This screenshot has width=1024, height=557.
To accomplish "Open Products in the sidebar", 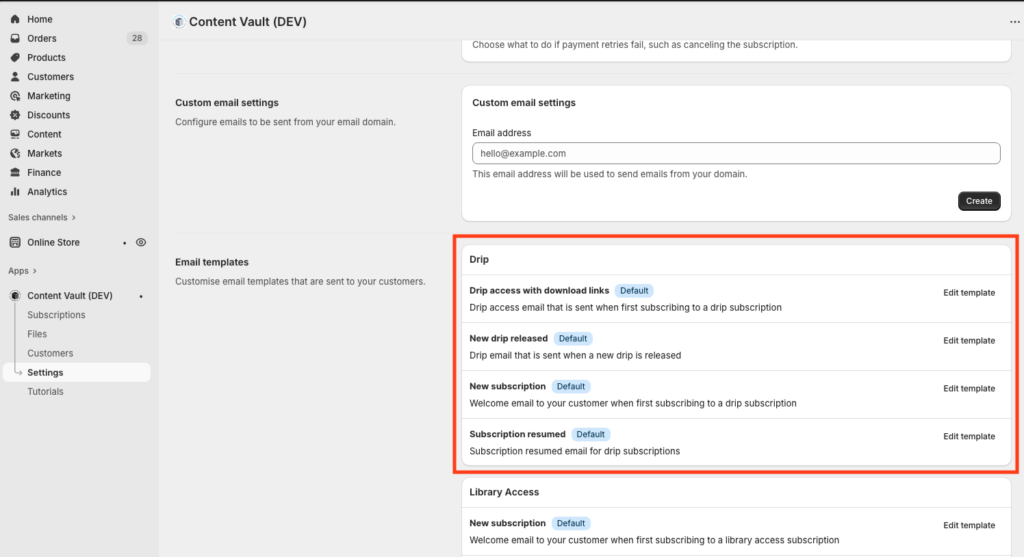I will [46, 57].
